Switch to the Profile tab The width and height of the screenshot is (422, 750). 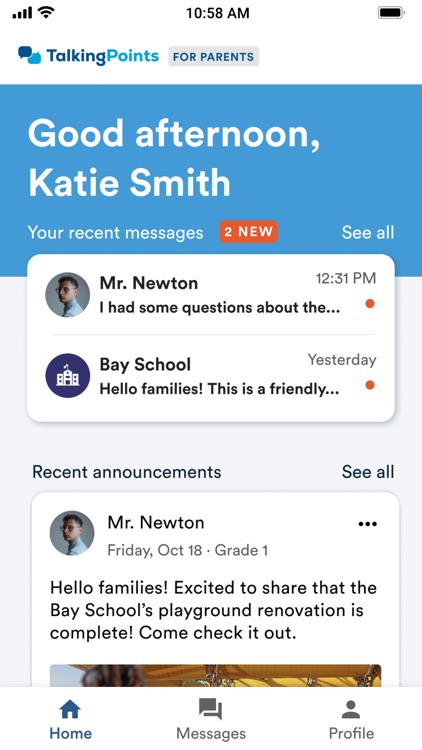[351, 719]
